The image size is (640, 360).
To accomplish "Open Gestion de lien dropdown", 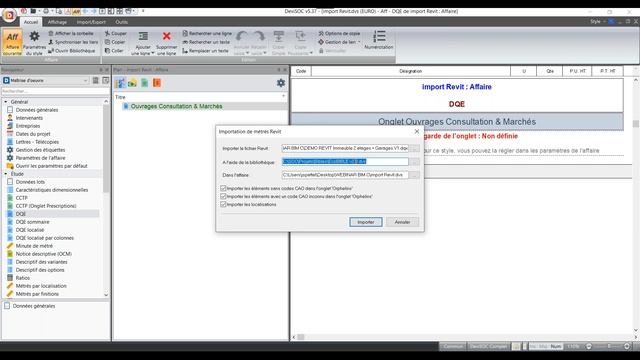I will coord(339,42).
